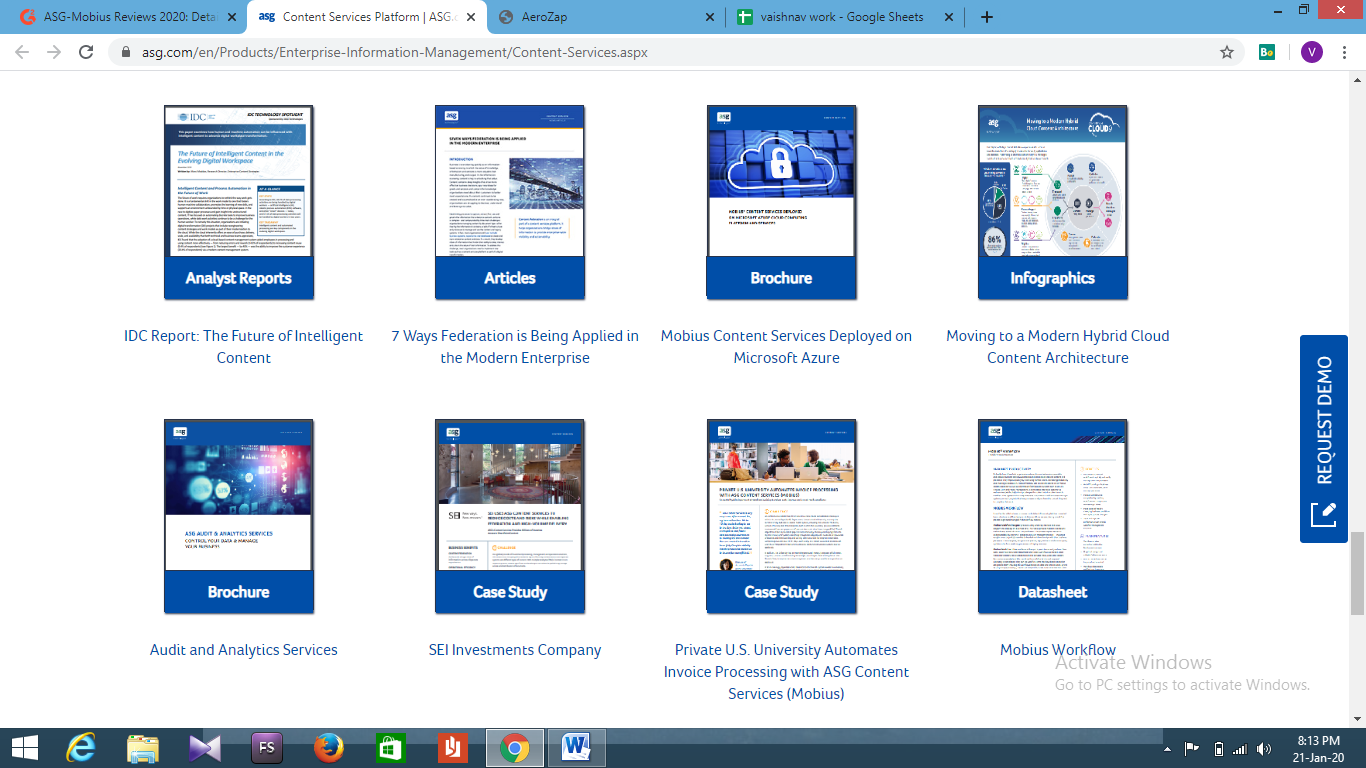Viewport: 1366px width, 768px height.
Task: Open 7 Ways Federation is Being Applied link
Action: coord(515,347)
